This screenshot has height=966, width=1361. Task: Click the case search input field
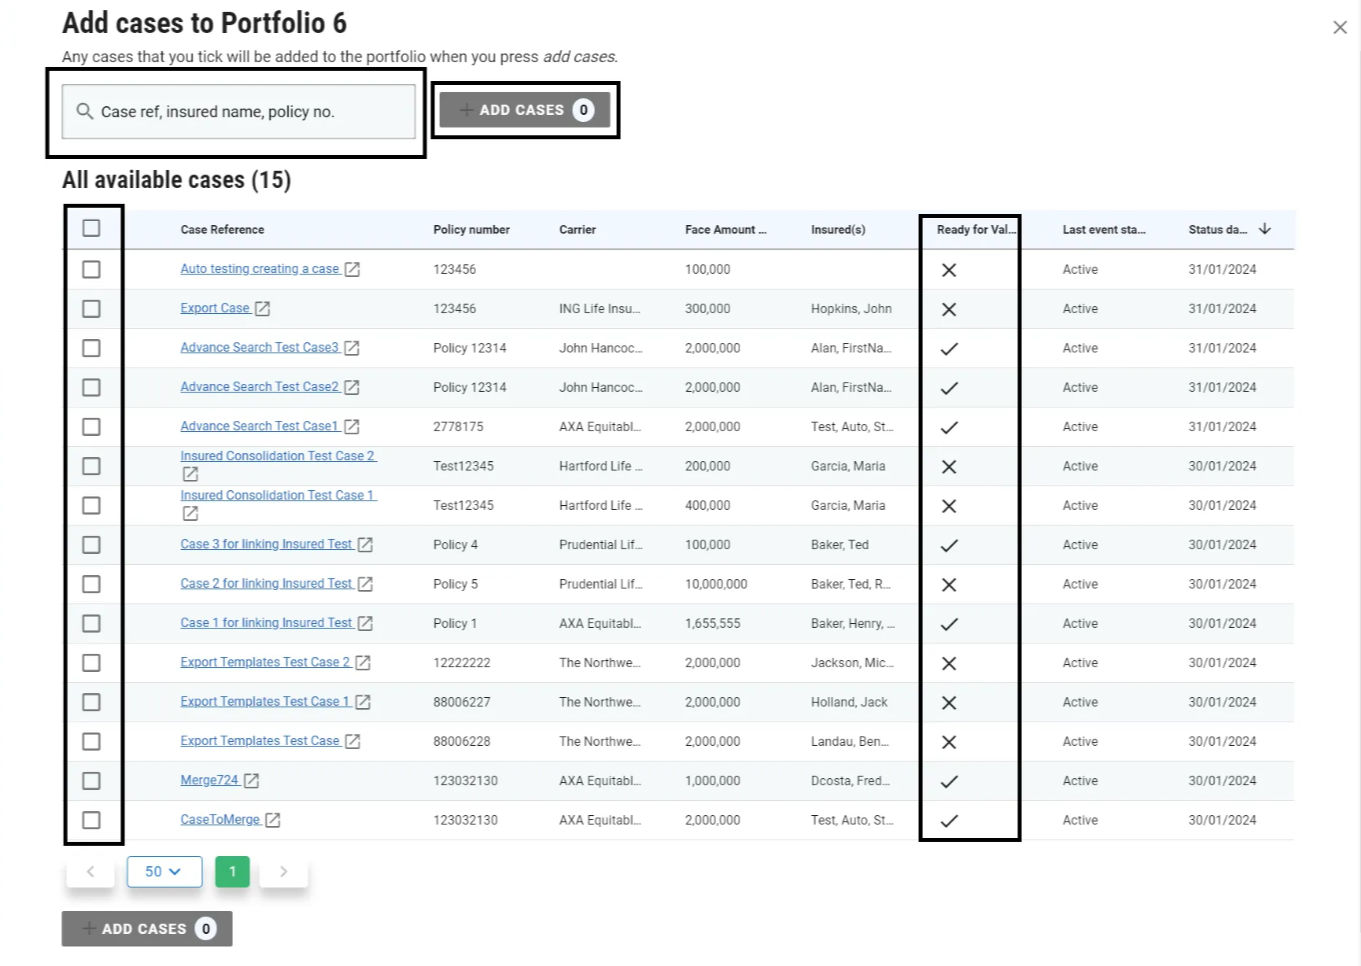(x=240, y=112)
